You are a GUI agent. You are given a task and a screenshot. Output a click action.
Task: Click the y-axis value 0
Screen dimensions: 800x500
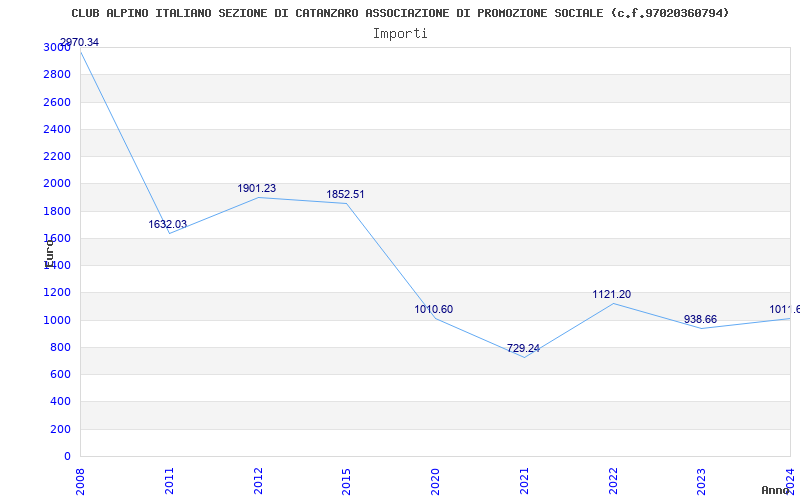click(67, 457)
